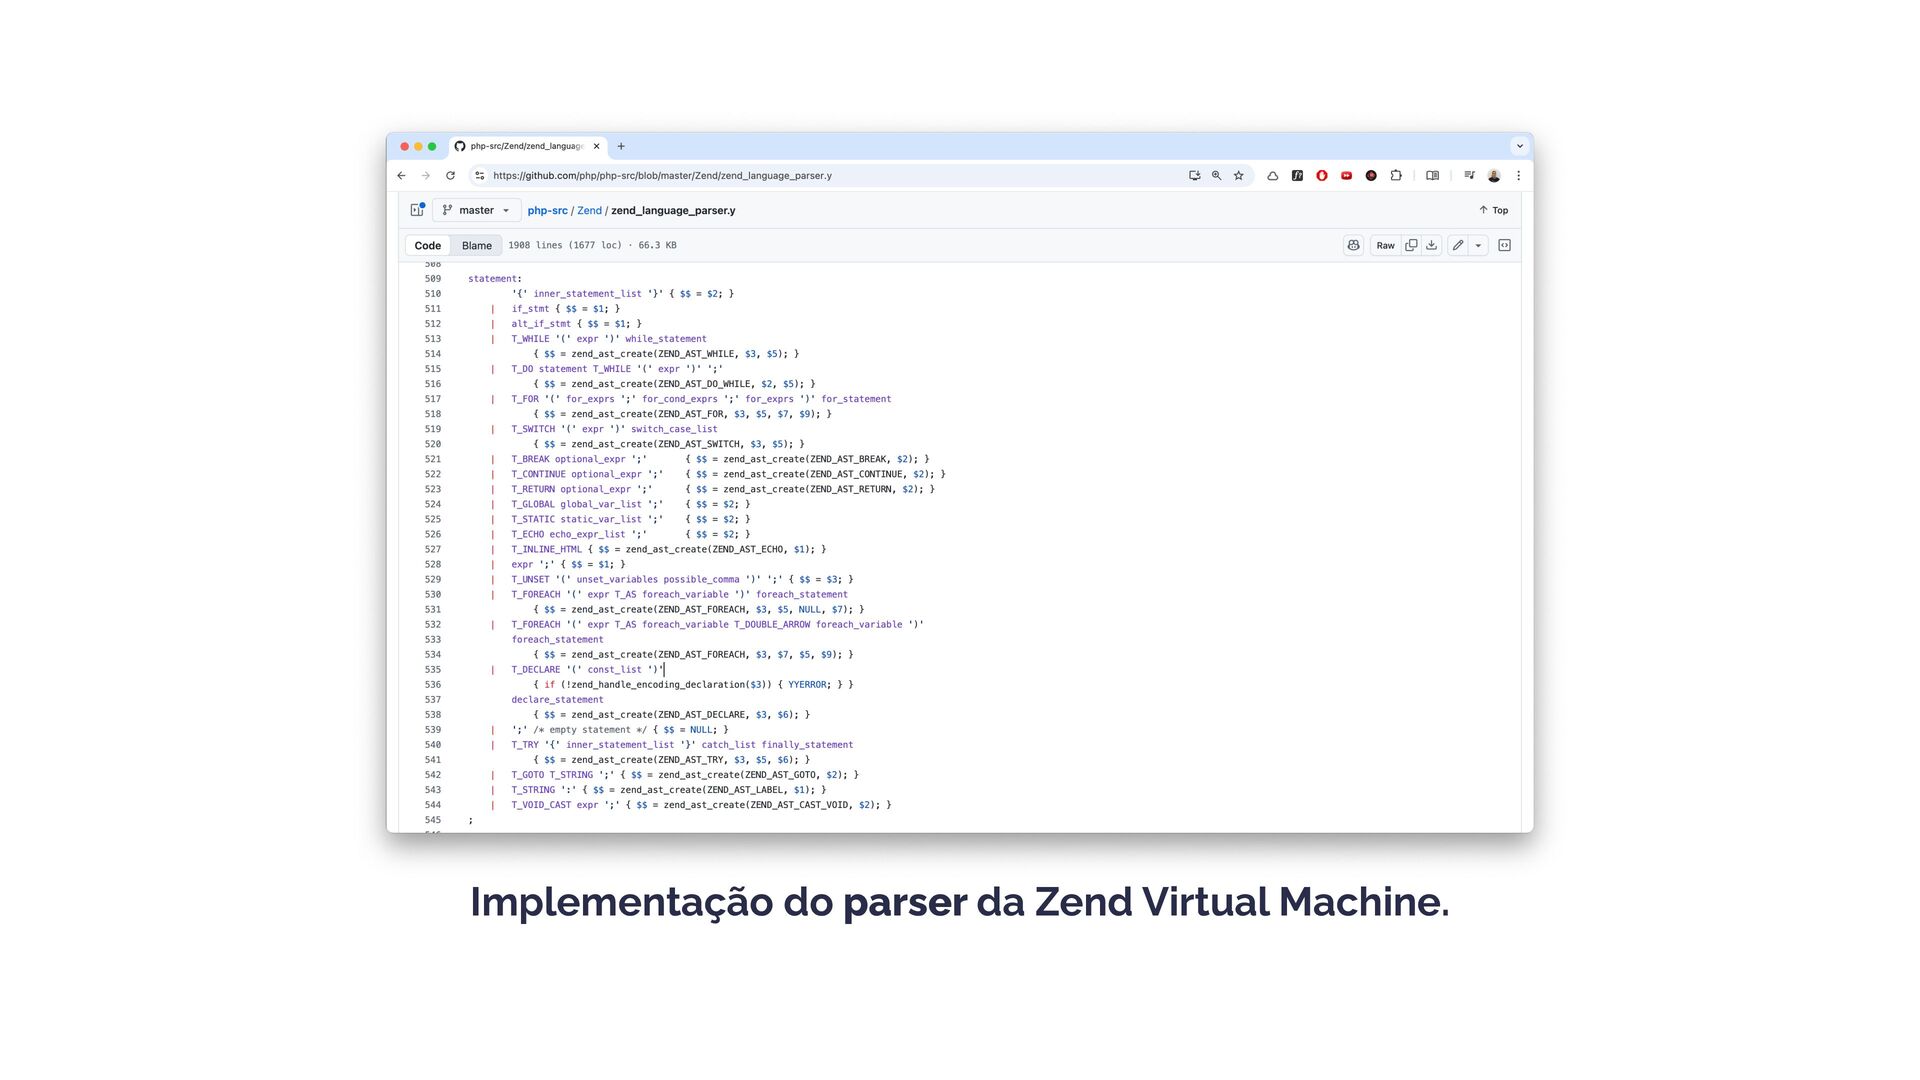Open the tab search dropdown chevron

pos(1519,146)
